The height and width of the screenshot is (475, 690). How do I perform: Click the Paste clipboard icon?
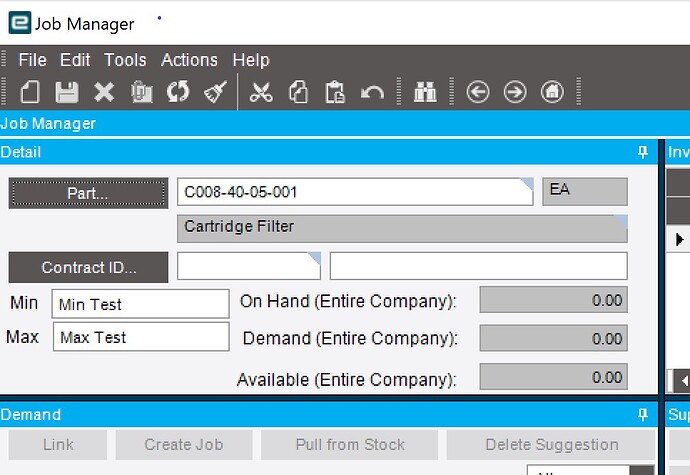[335, 92]
